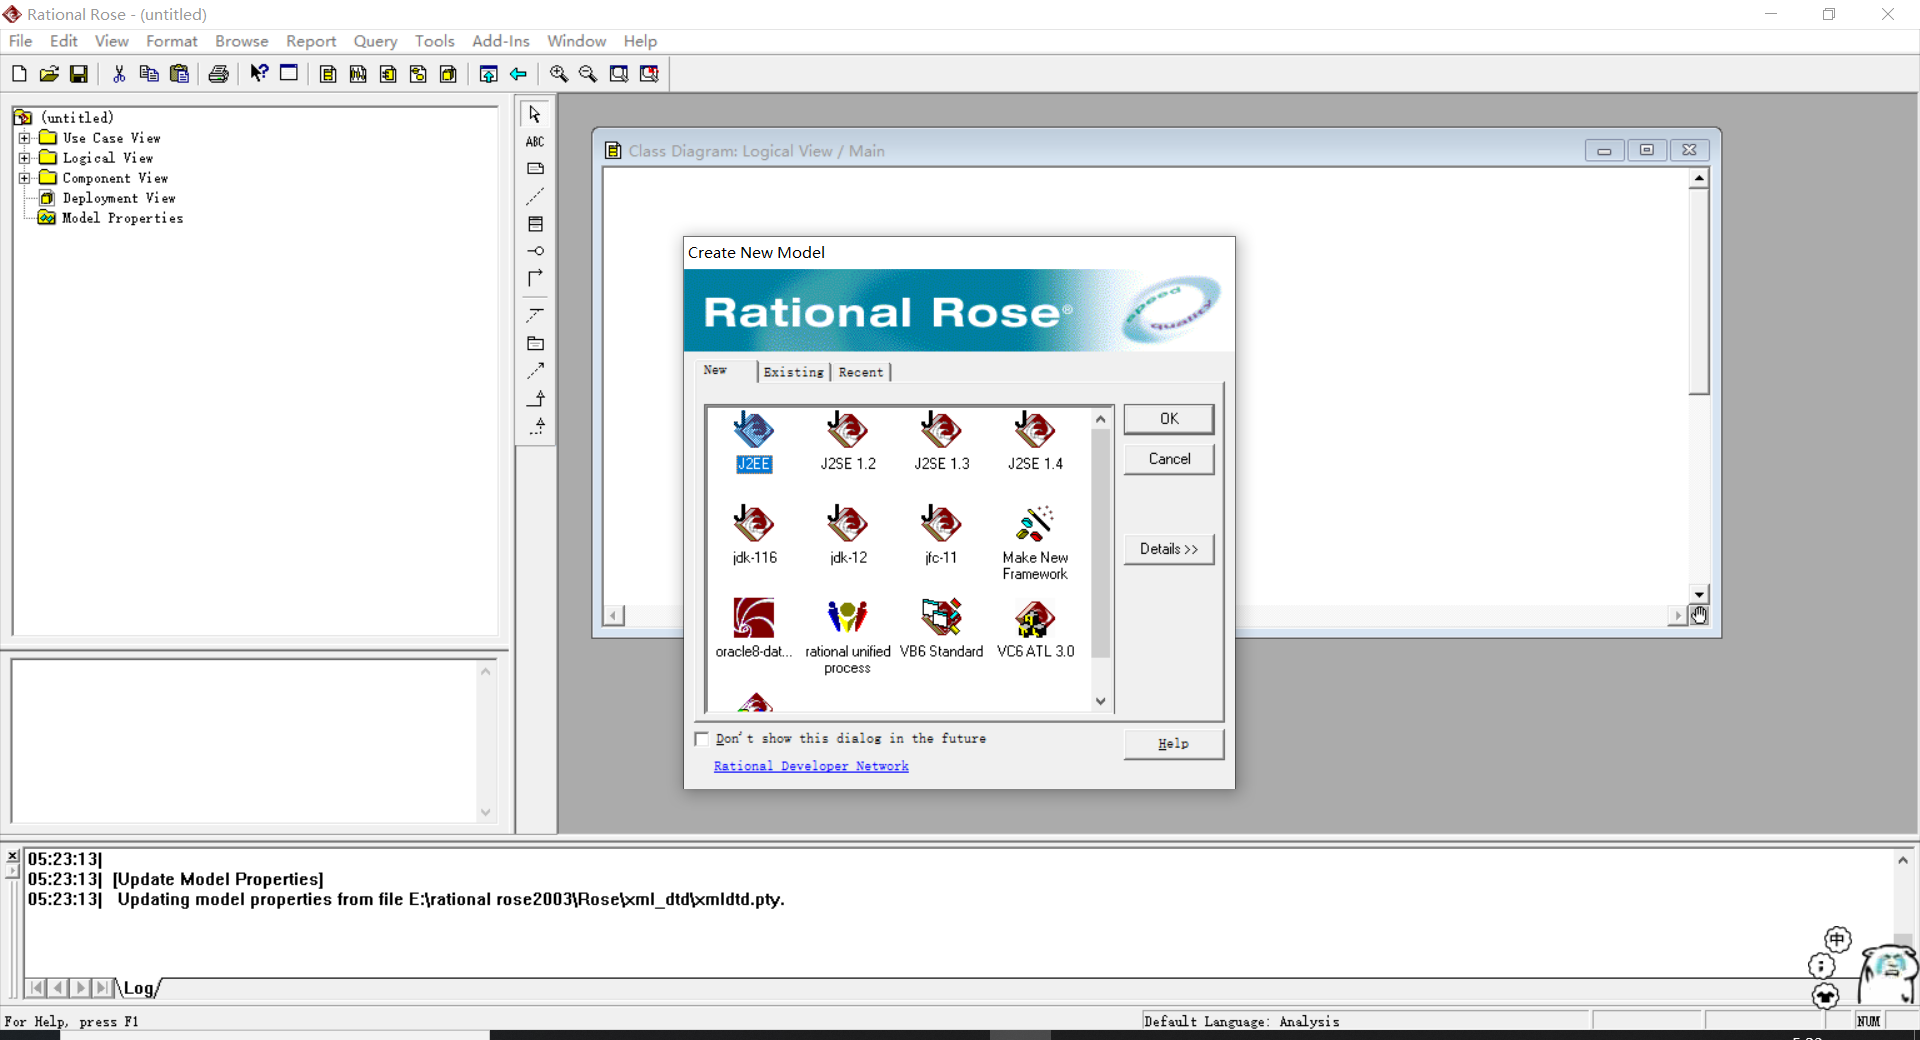Enable Don't show this dialog checkbox
The height and width of the screenshot is (1040, 1920).
click(702, 739)
